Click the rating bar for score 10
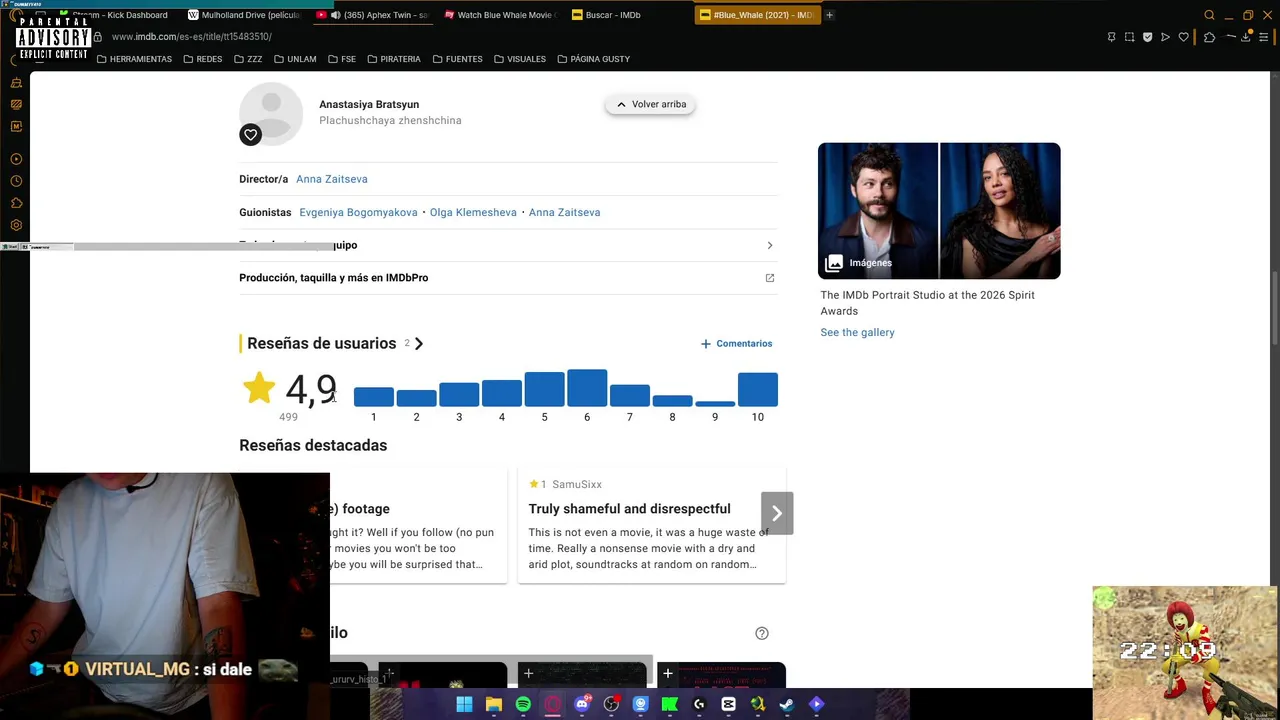 758,389
